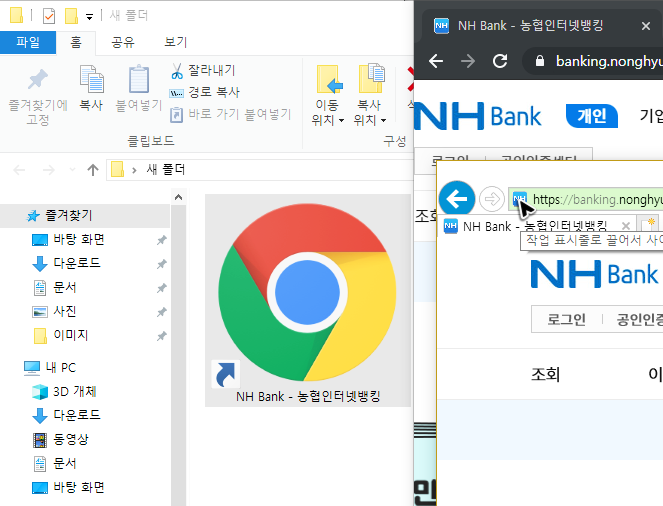Open new tab in IE
This screenshot has width=663, height=506.
649,224
